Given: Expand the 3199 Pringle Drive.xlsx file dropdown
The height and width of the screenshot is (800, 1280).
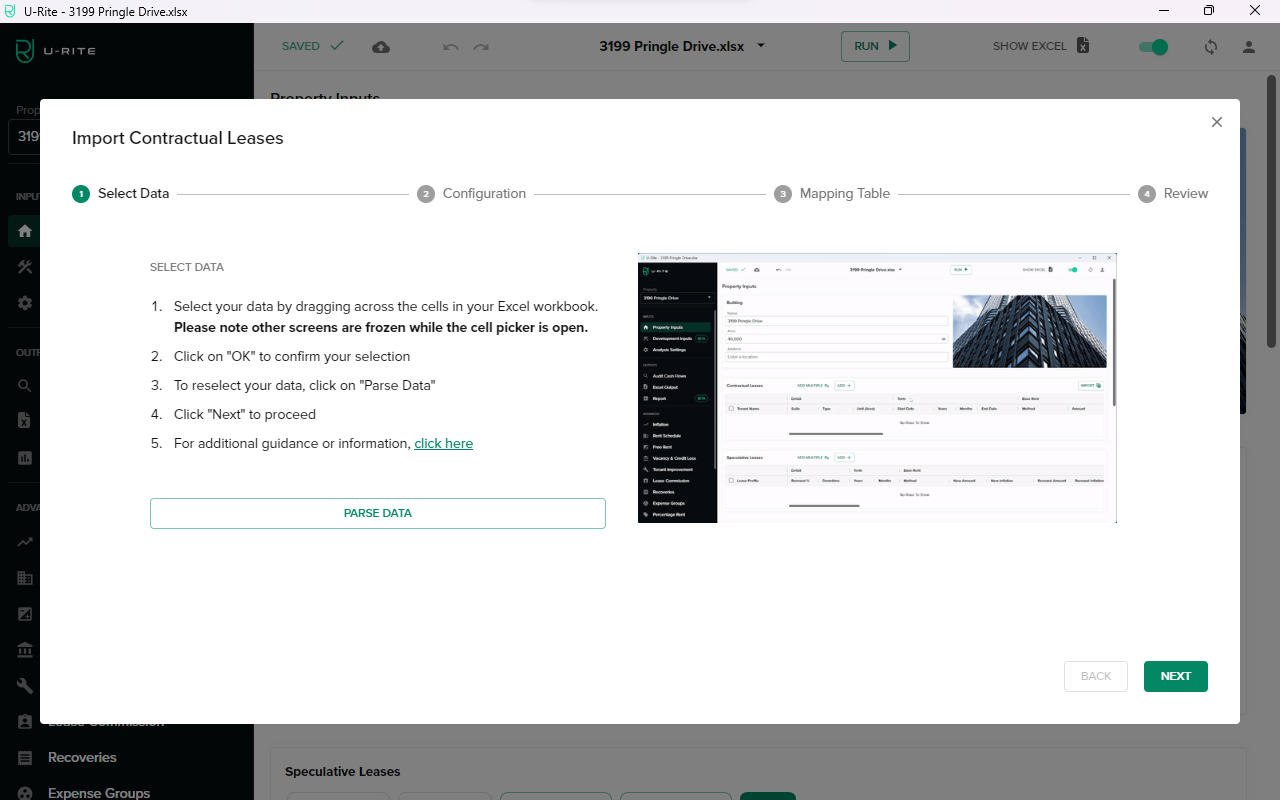Looking at the screenshot, I should point(761,46).
